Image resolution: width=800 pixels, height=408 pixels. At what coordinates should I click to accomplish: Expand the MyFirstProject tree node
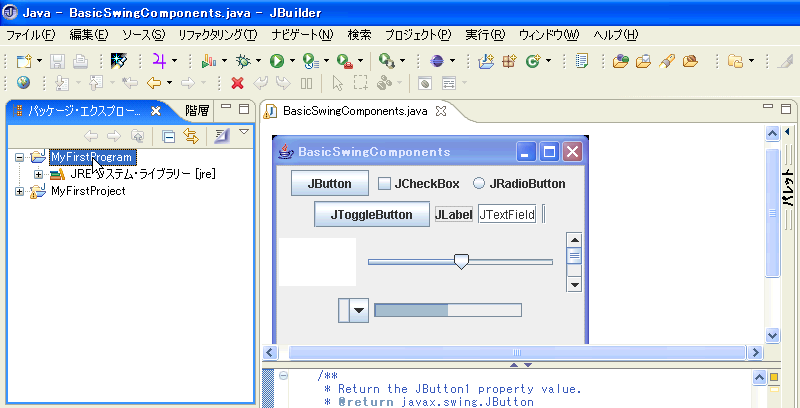(x=21, y=191)
